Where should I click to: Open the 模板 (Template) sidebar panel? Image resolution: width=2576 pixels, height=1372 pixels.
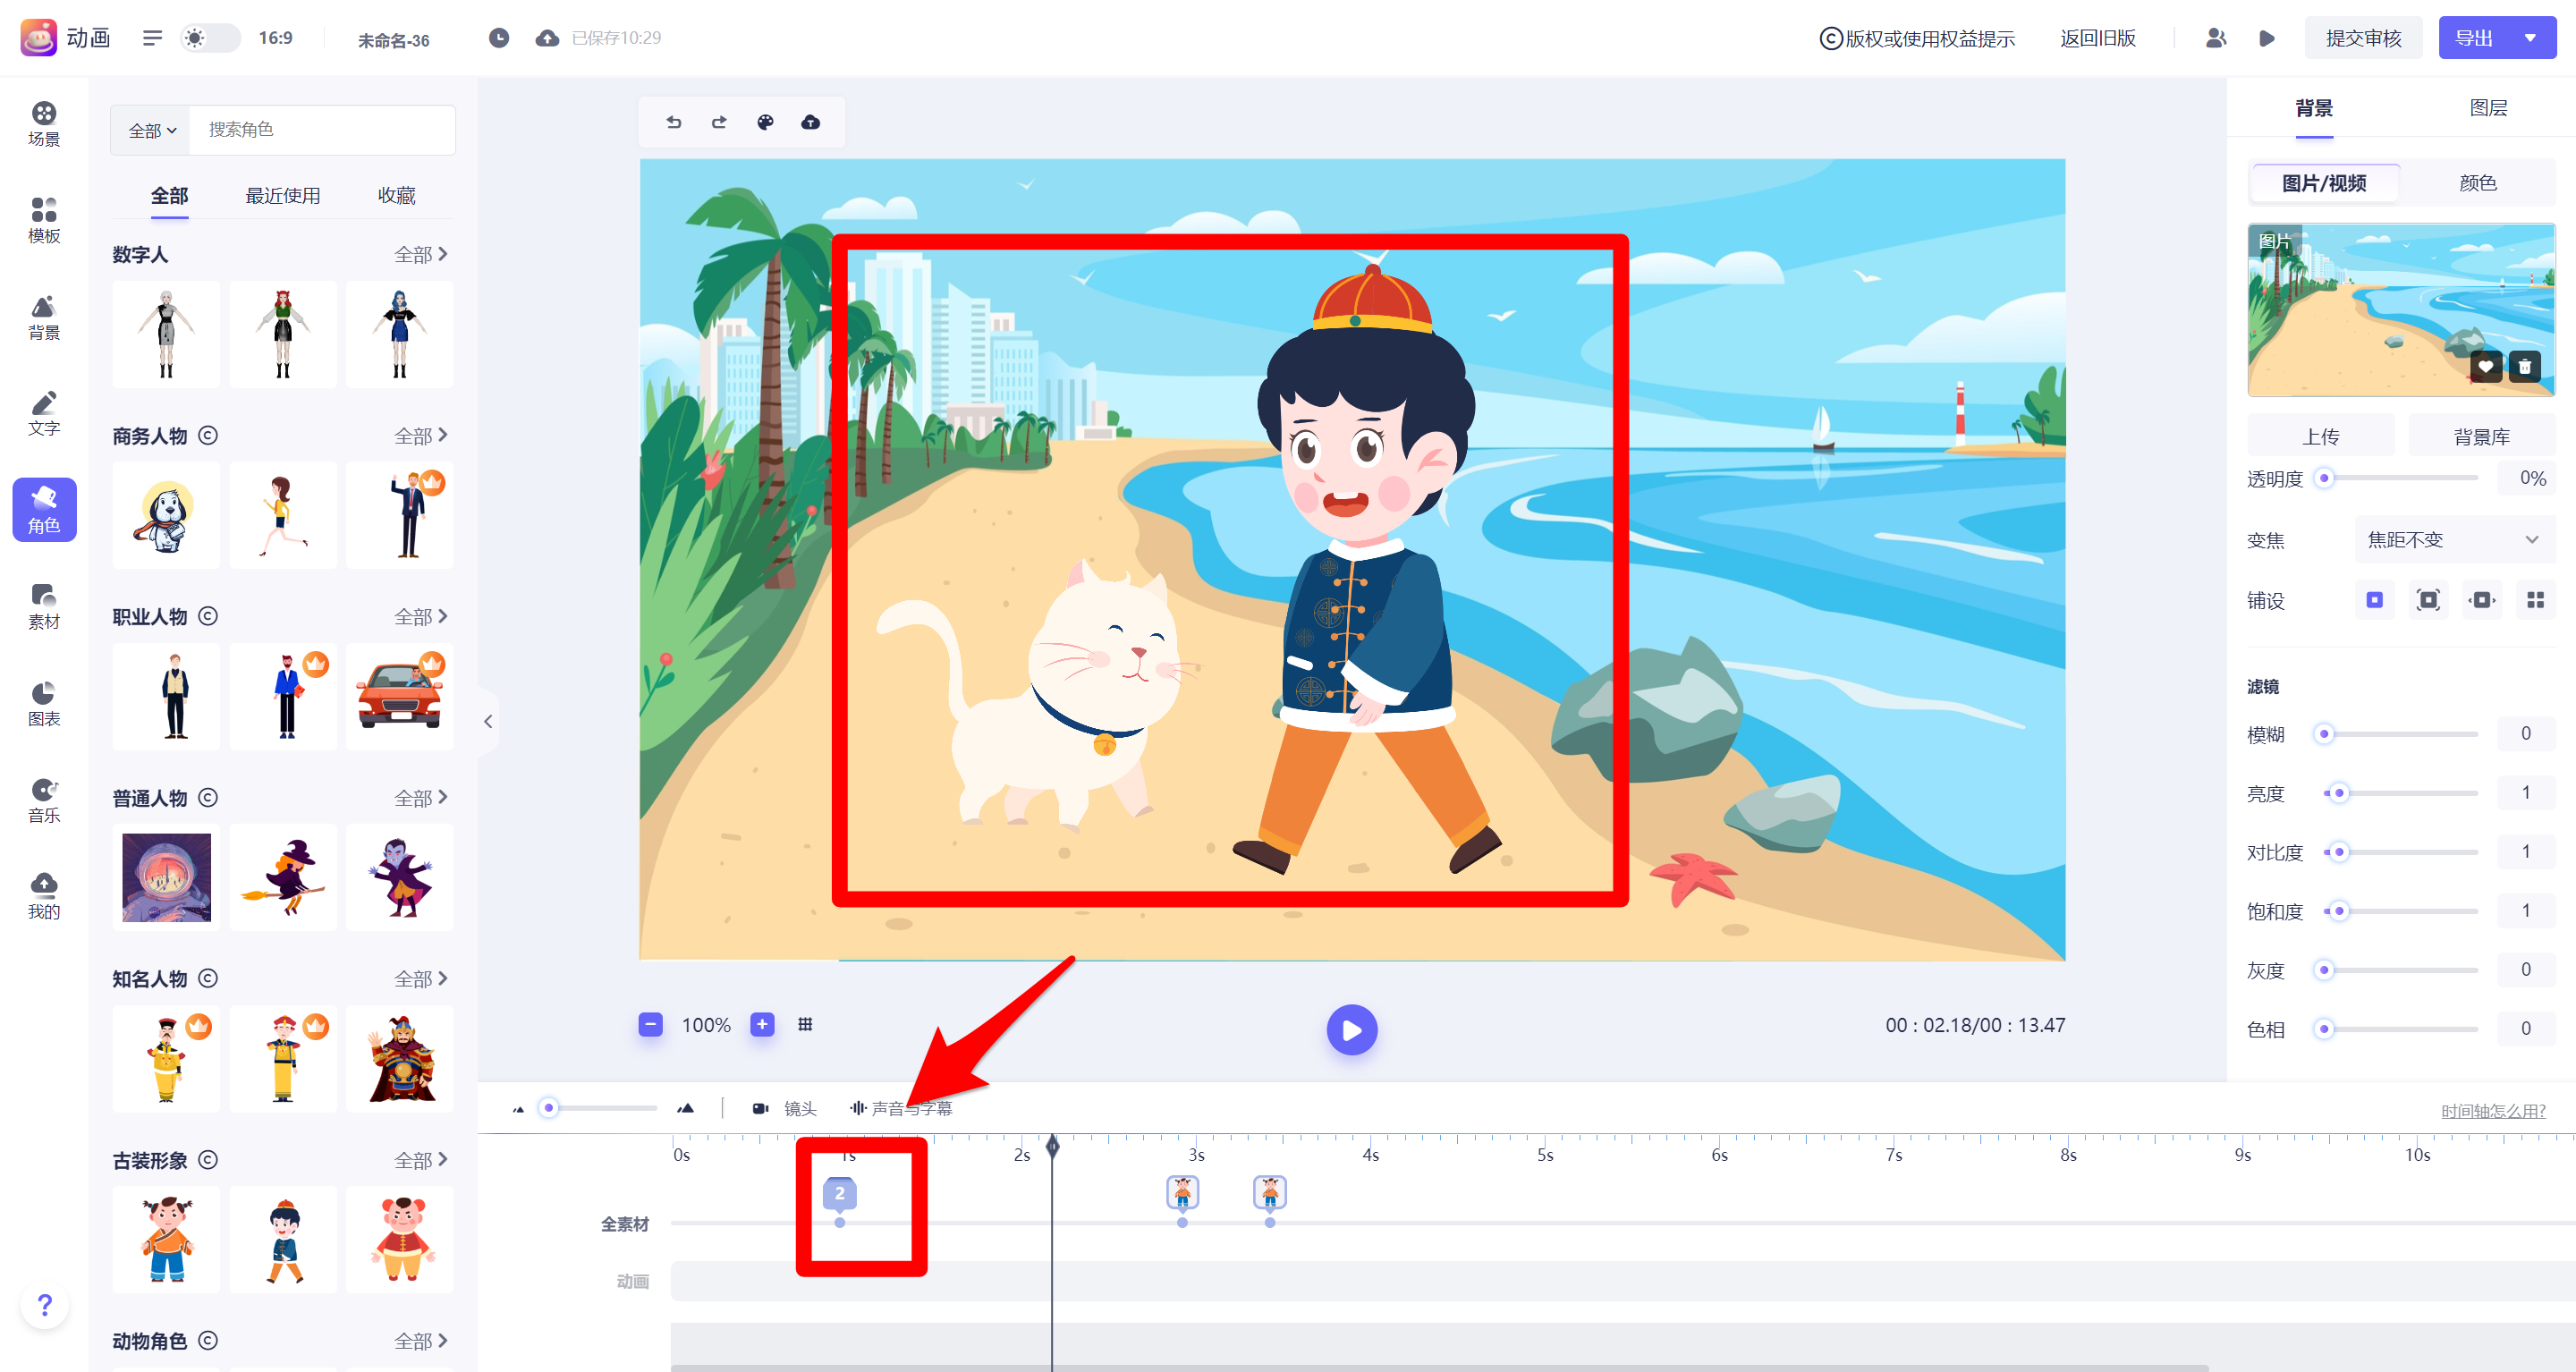tap(44, 221)
